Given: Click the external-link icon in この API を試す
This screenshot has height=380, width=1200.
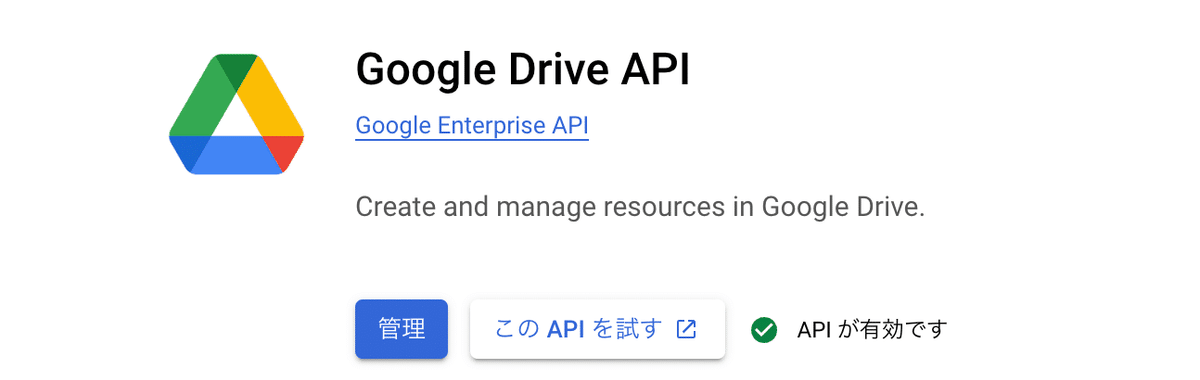Looking at the screenshot, I should pyautogui.click(x=686, y=329).
